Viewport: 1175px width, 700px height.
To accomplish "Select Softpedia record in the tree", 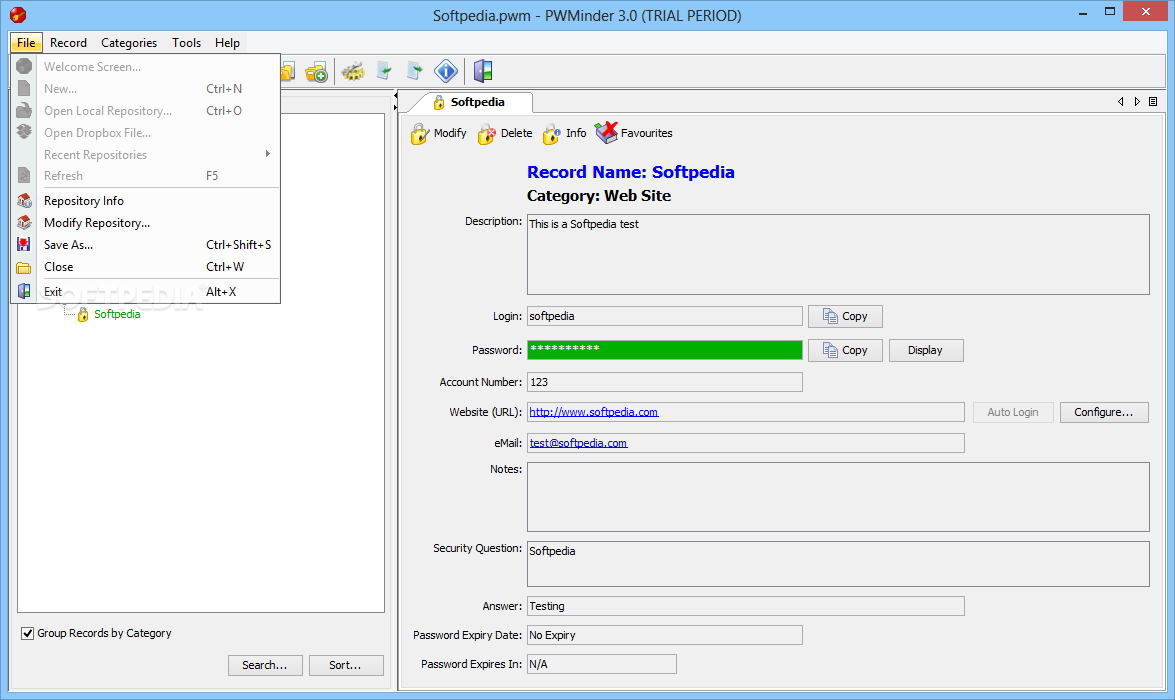I will point(117,314).
